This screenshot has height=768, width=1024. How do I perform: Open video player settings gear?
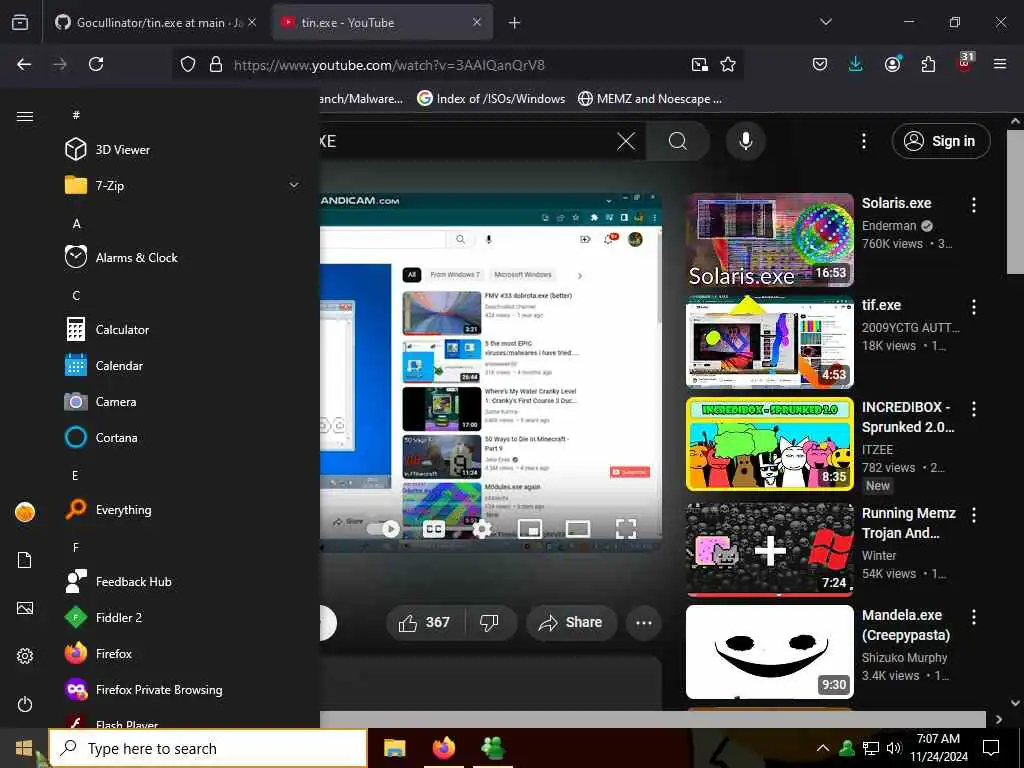click(x=481, y=528)
